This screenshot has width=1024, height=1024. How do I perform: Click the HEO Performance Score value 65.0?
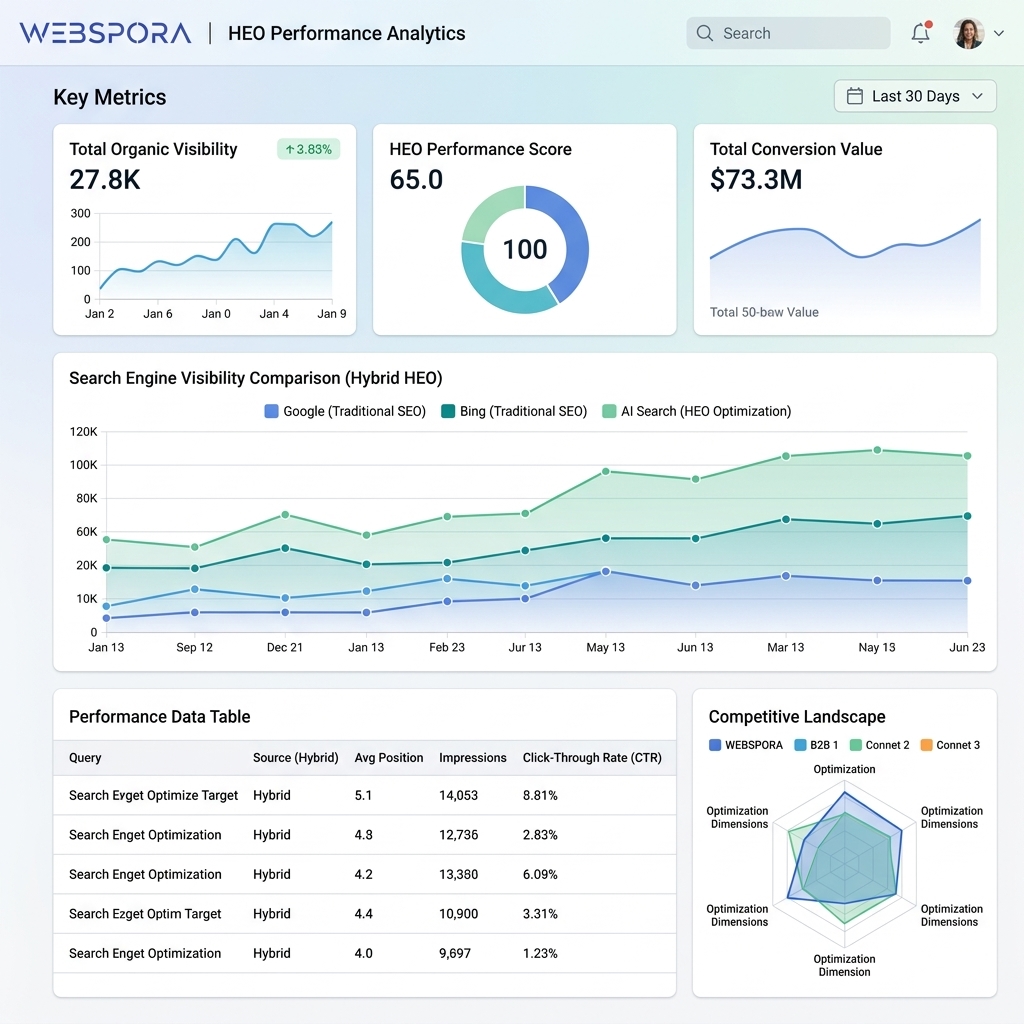pyautogui.click(x=416, y=180)
